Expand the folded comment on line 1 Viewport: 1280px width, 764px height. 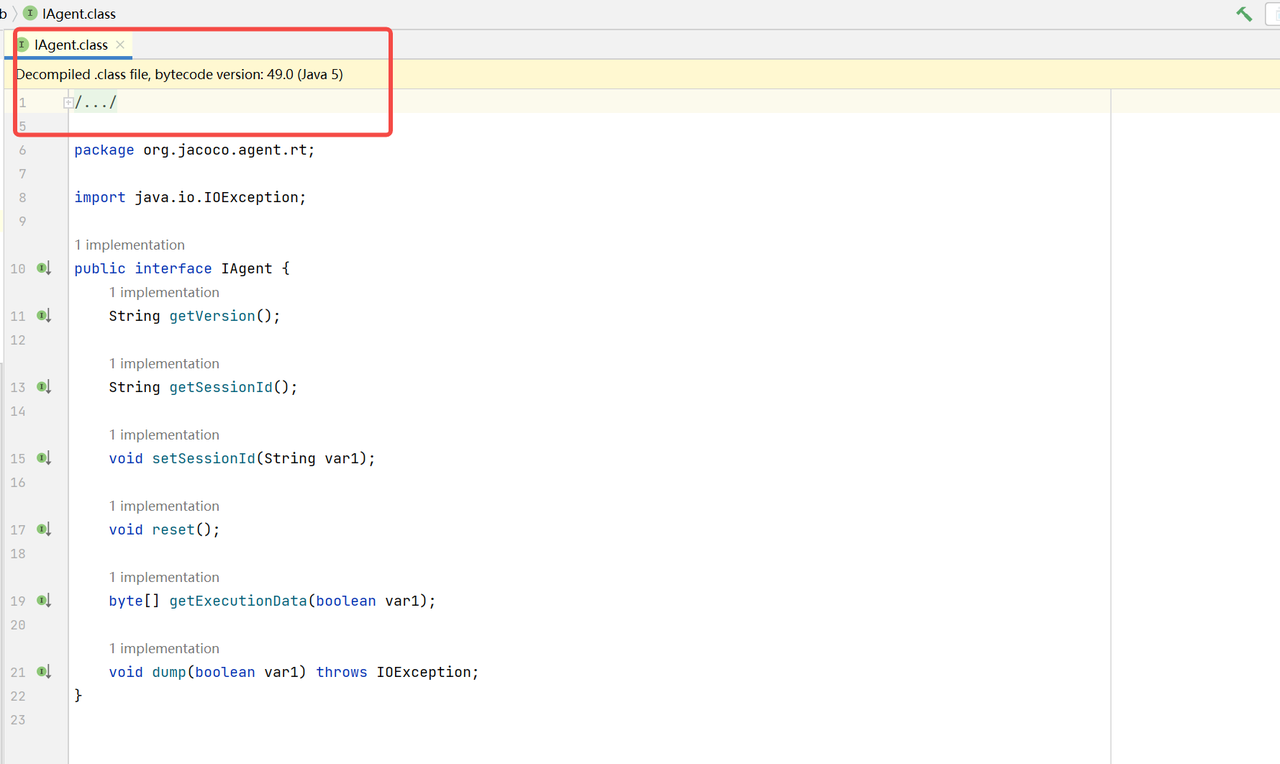(68, 103)
